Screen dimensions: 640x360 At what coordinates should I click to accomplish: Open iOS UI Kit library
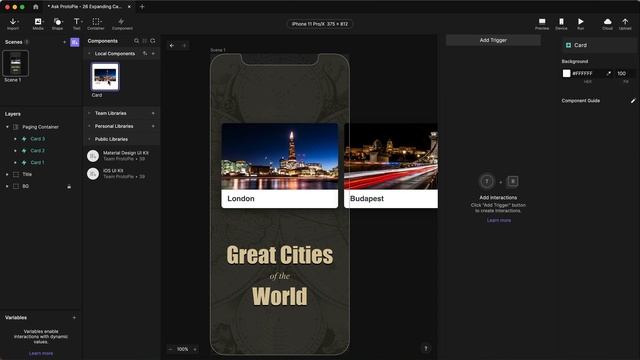click(x=122, y=173)
